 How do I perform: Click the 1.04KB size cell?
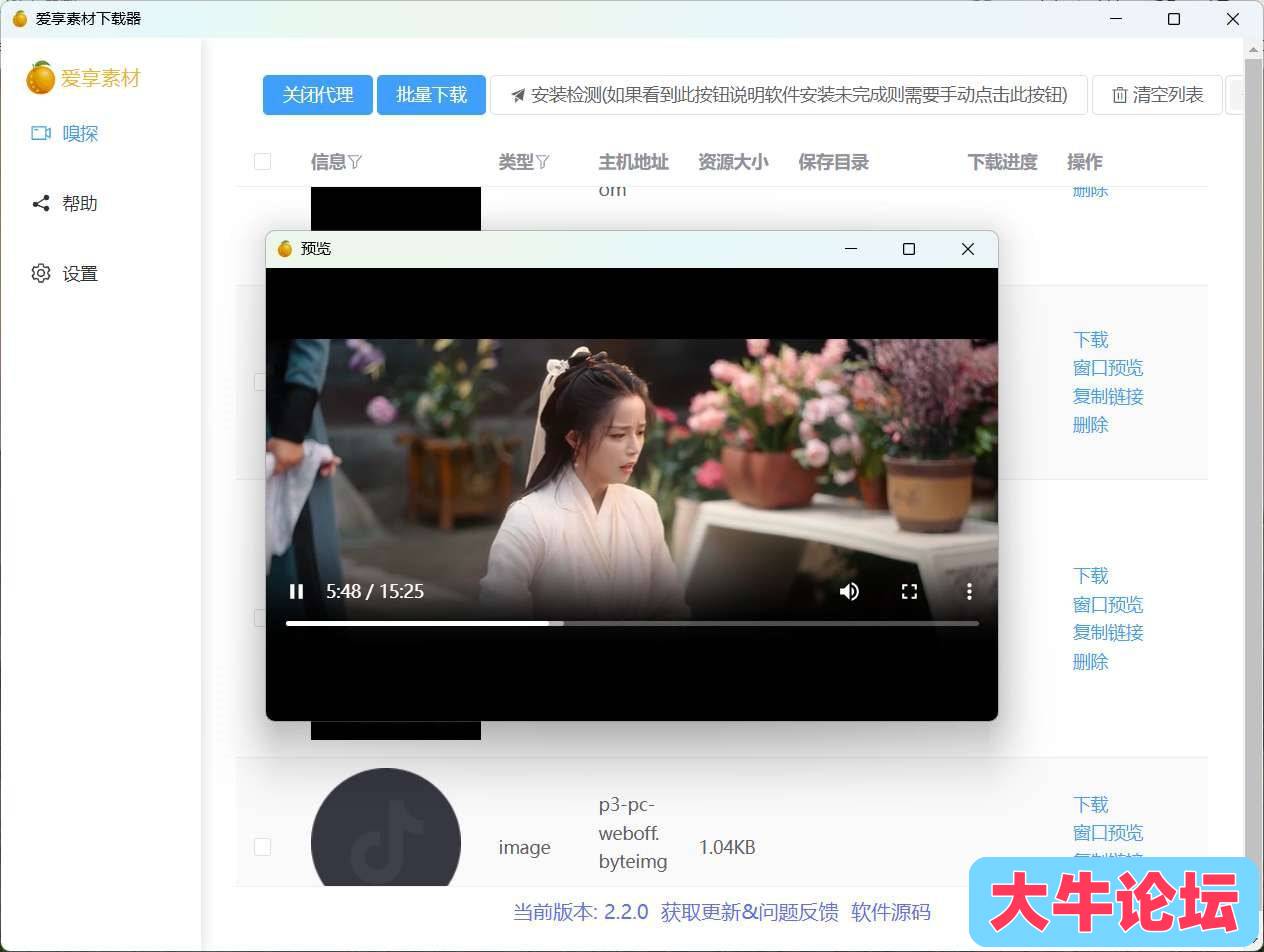coord(727,848)
